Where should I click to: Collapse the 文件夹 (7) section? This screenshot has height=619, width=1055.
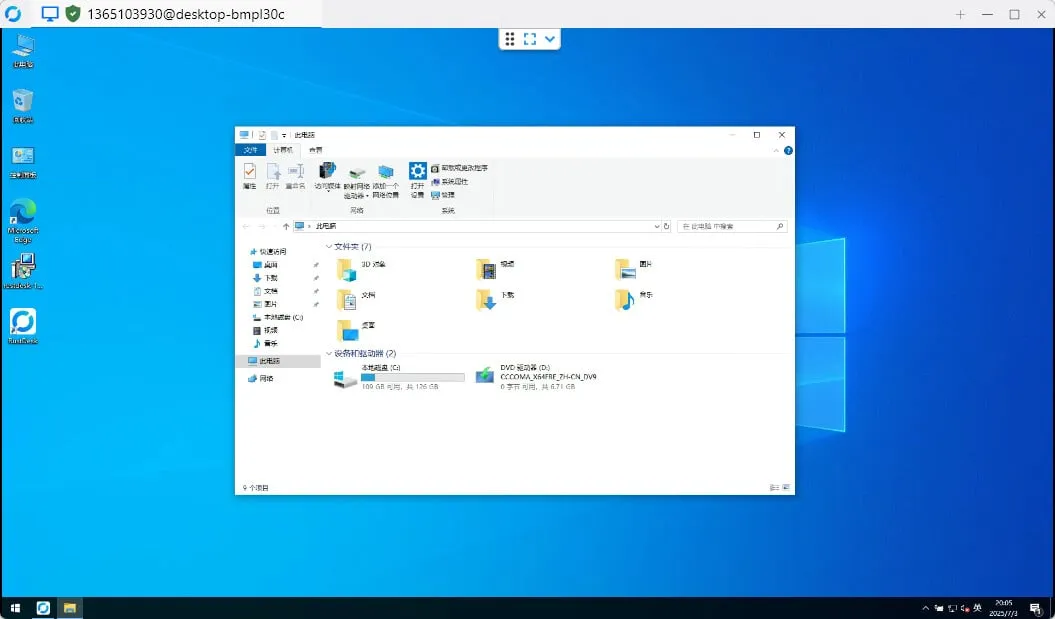pos(329,246)
